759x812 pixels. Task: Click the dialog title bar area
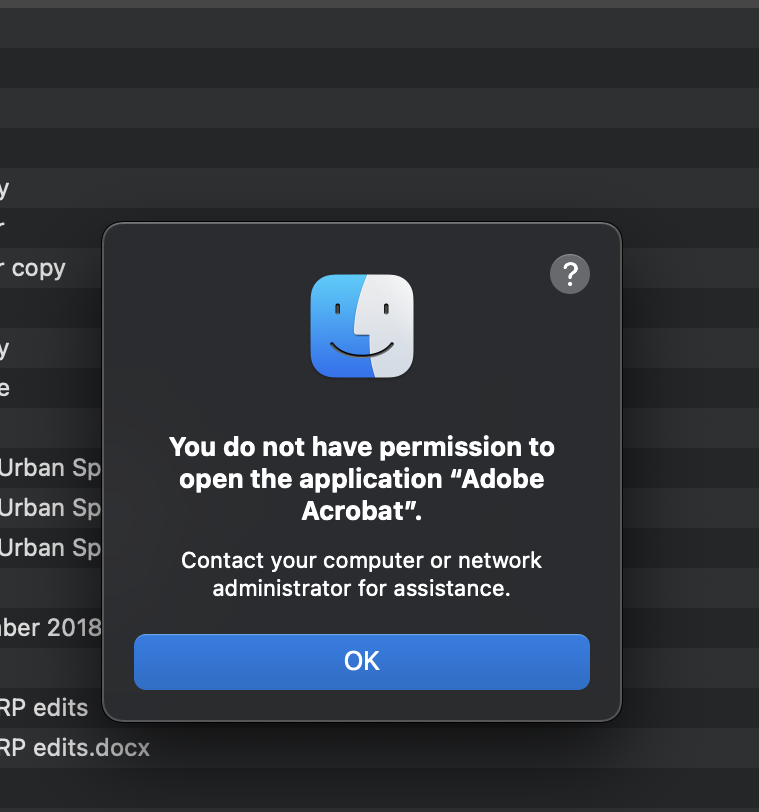tap(362, 240)
